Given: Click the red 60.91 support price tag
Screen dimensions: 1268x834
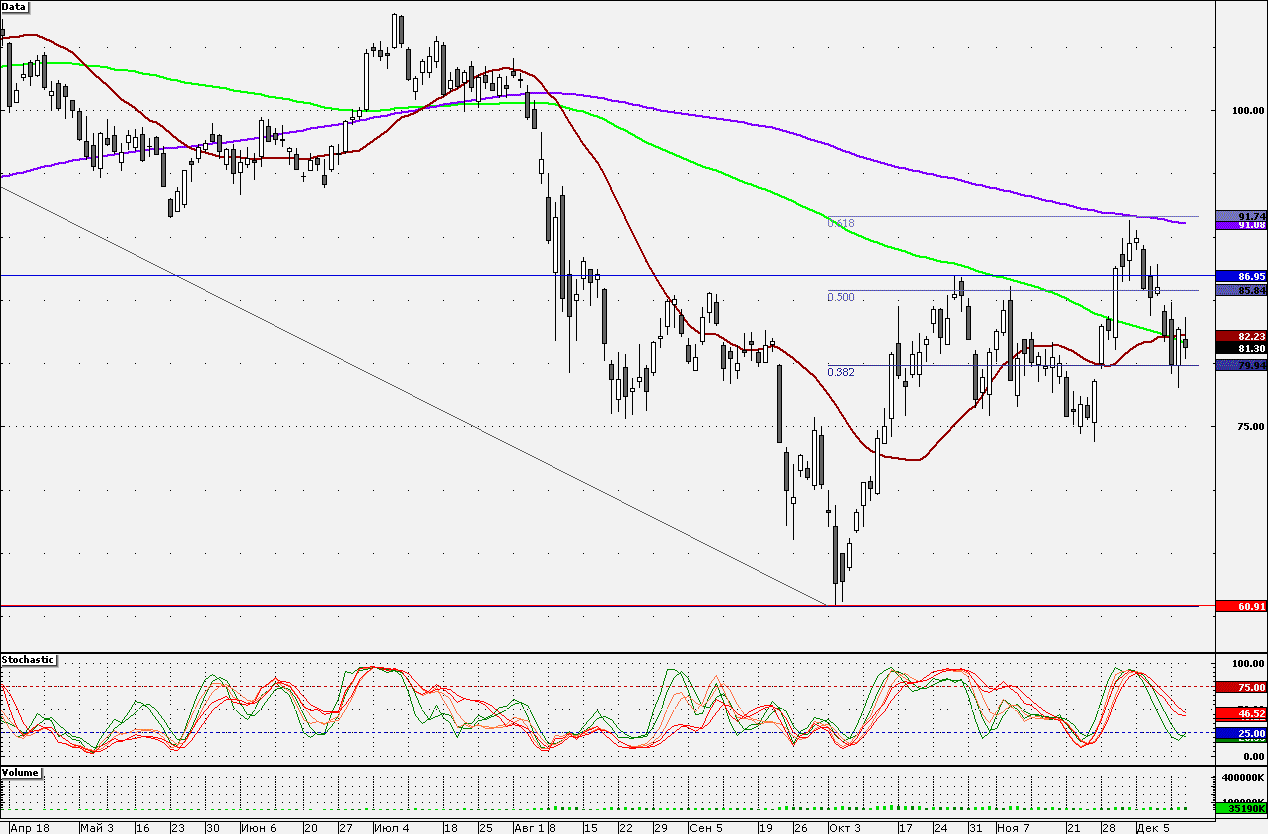Looking at the screenshot, I should click(1241, 606).
